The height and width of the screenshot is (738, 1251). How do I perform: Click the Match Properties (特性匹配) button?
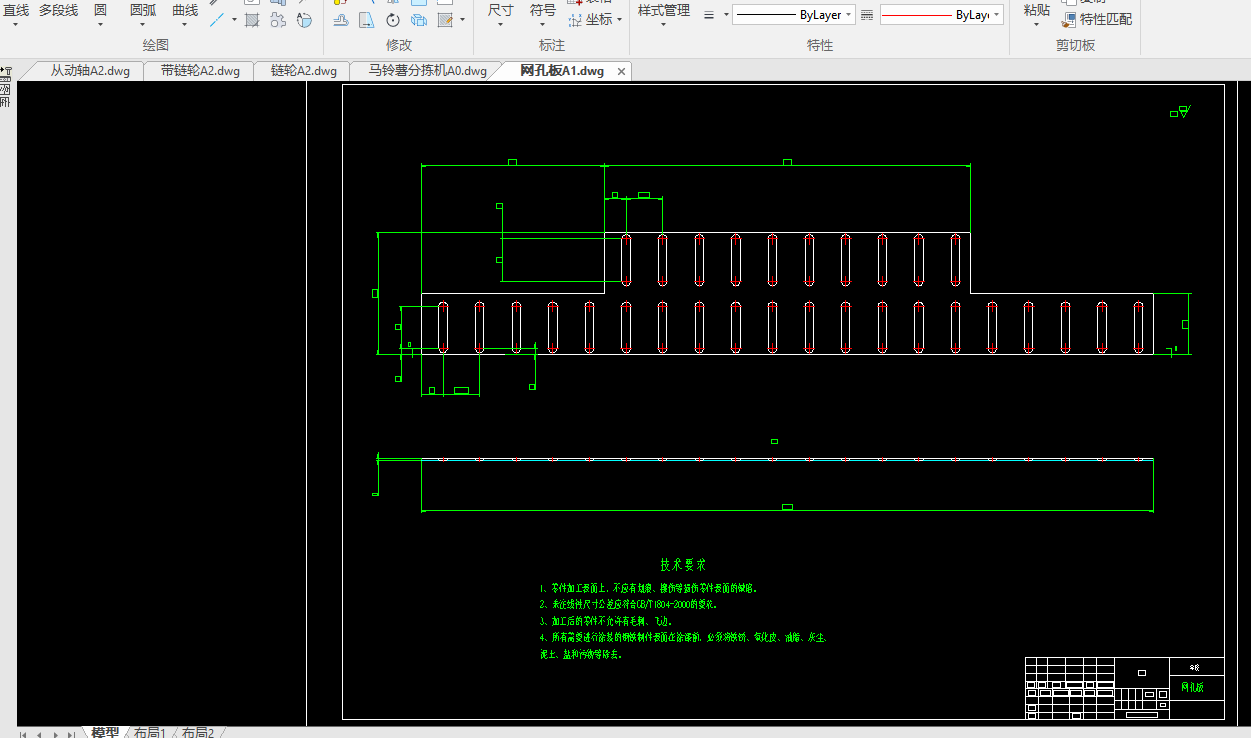coord(1097,19)
